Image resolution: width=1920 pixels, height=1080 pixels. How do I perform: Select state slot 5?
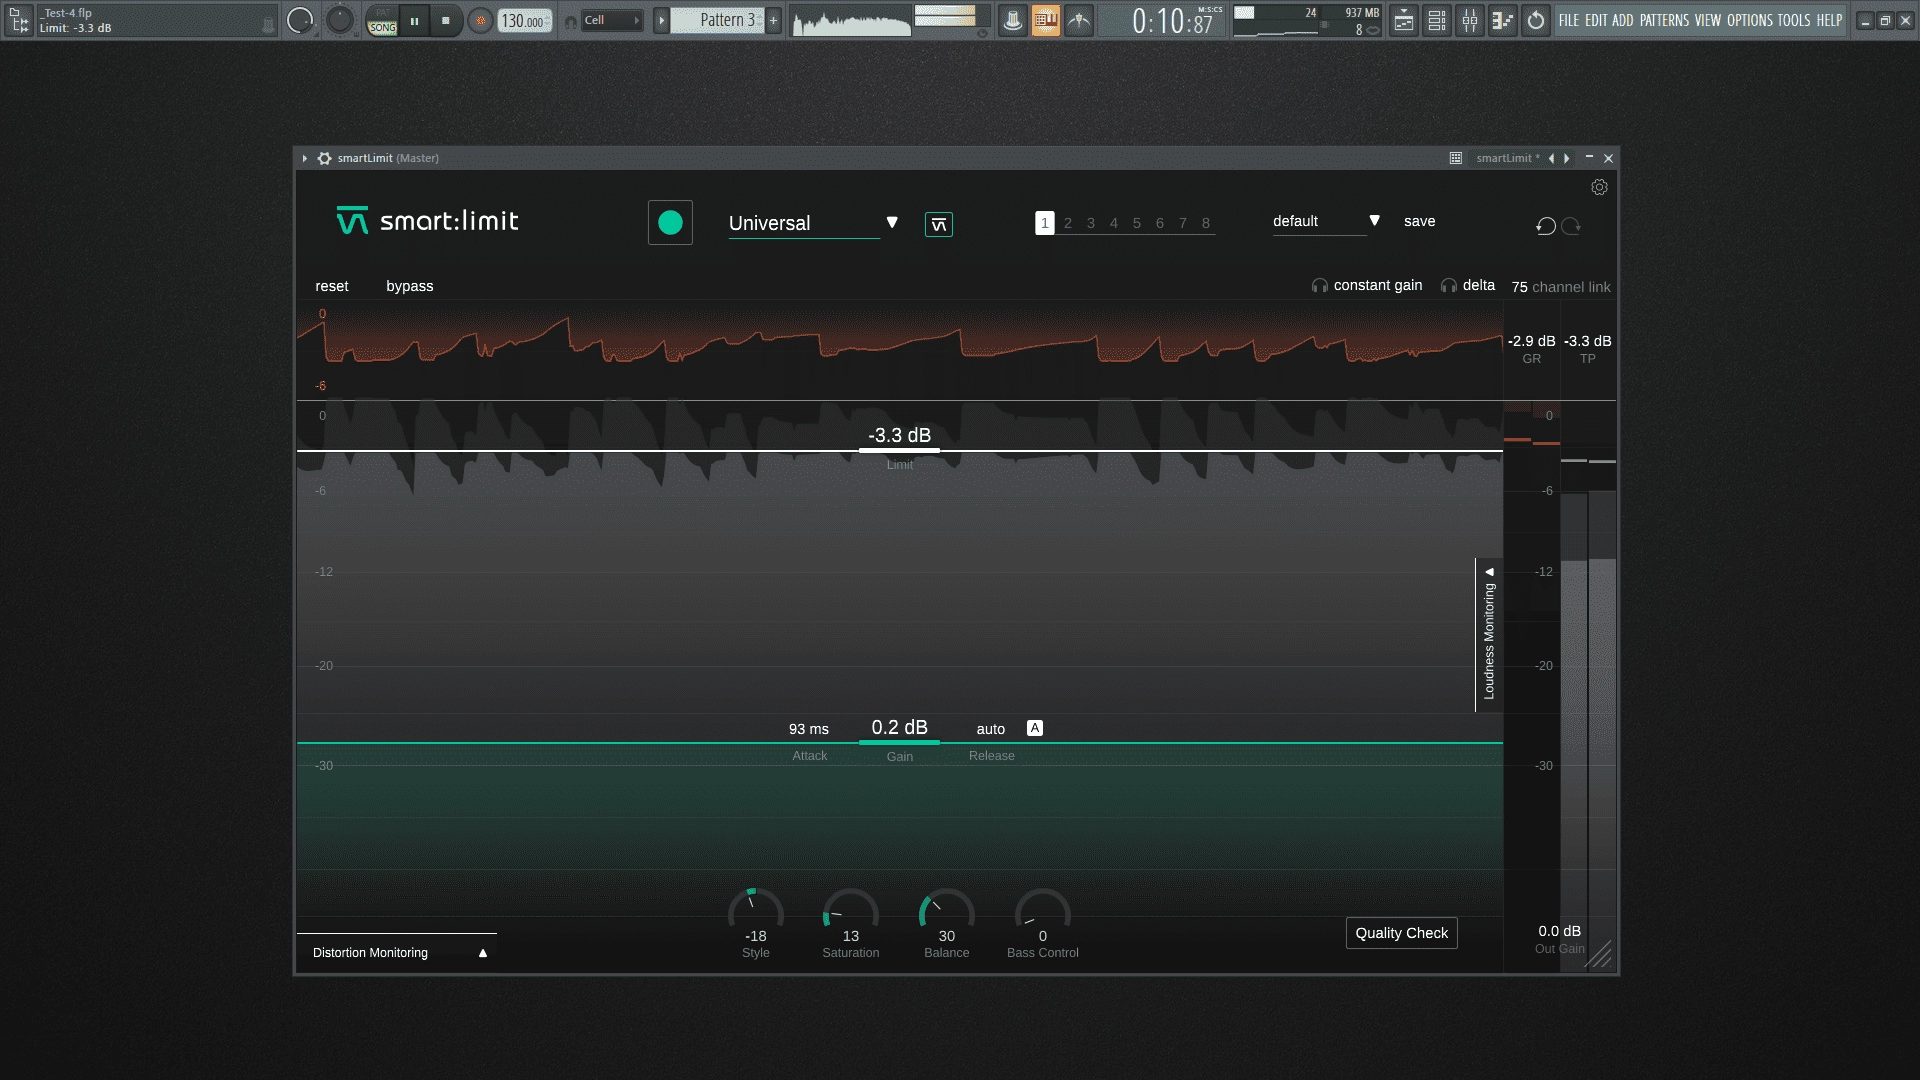[x=1137, y=223]
